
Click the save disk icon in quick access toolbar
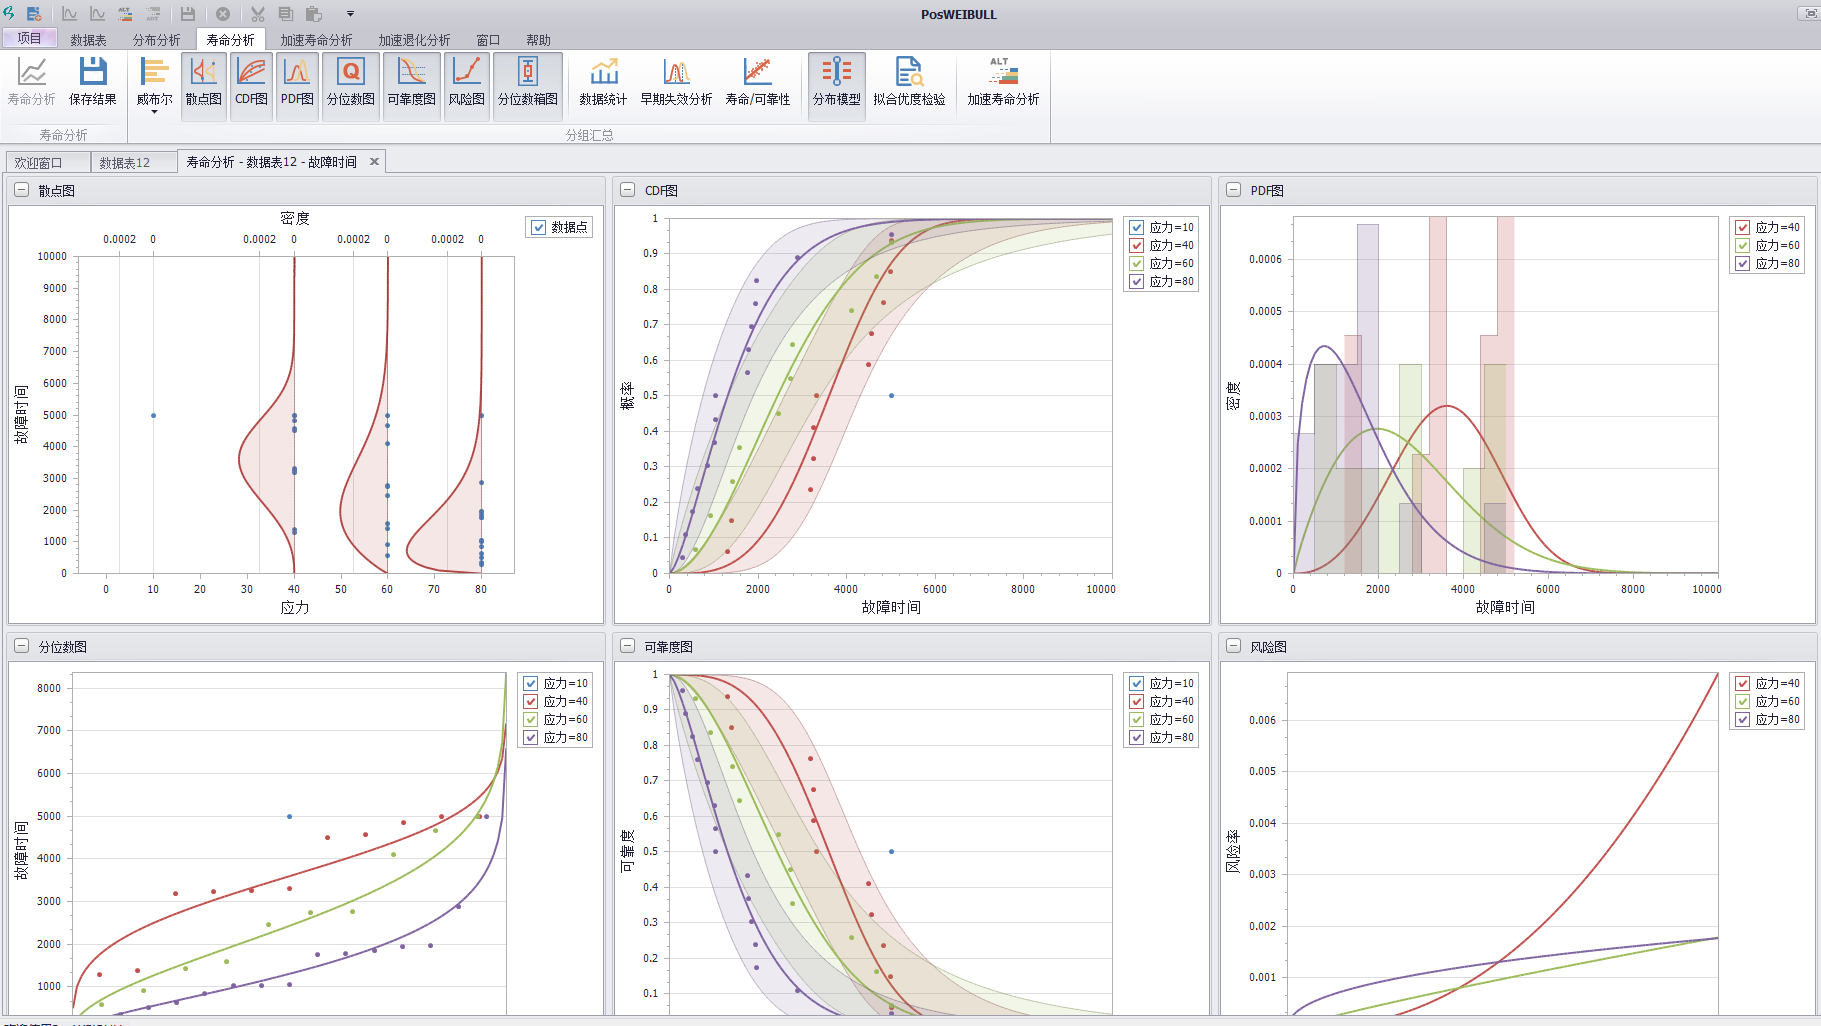[188, 14]
